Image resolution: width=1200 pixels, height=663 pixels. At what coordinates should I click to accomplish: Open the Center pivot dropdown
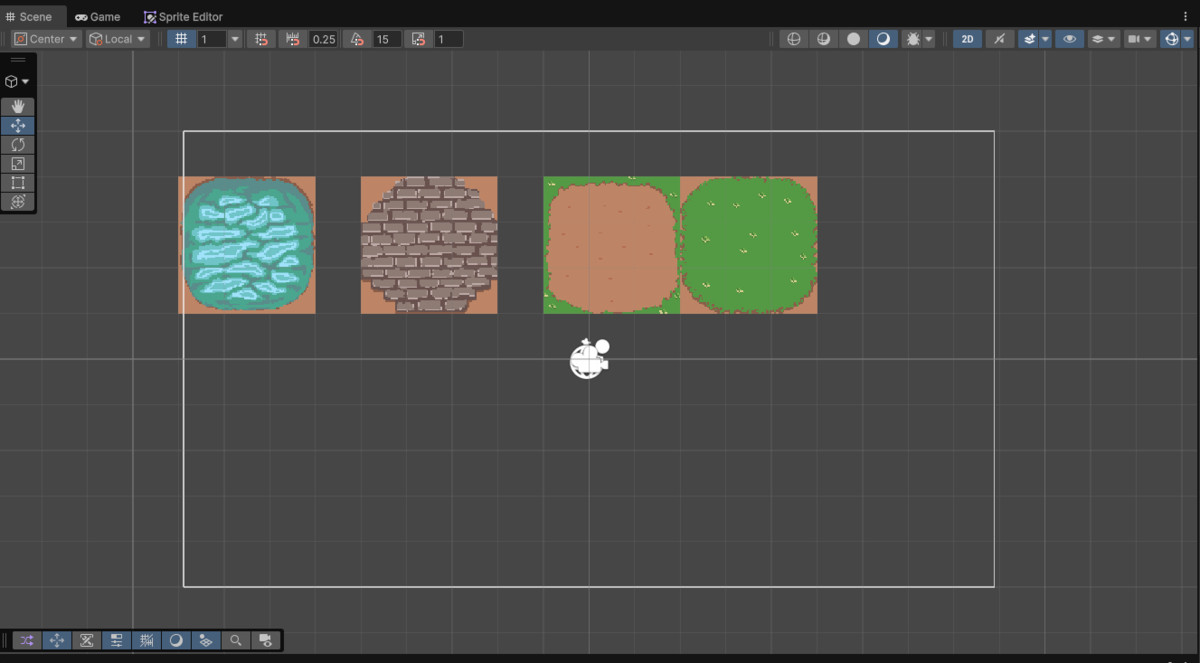46,39
